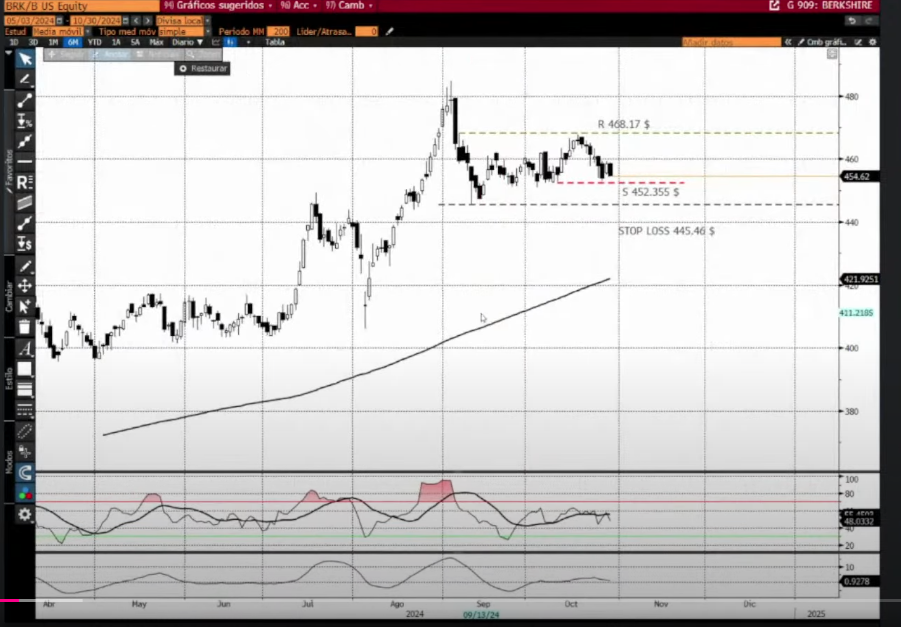Open the dashed line style icon

25,410
